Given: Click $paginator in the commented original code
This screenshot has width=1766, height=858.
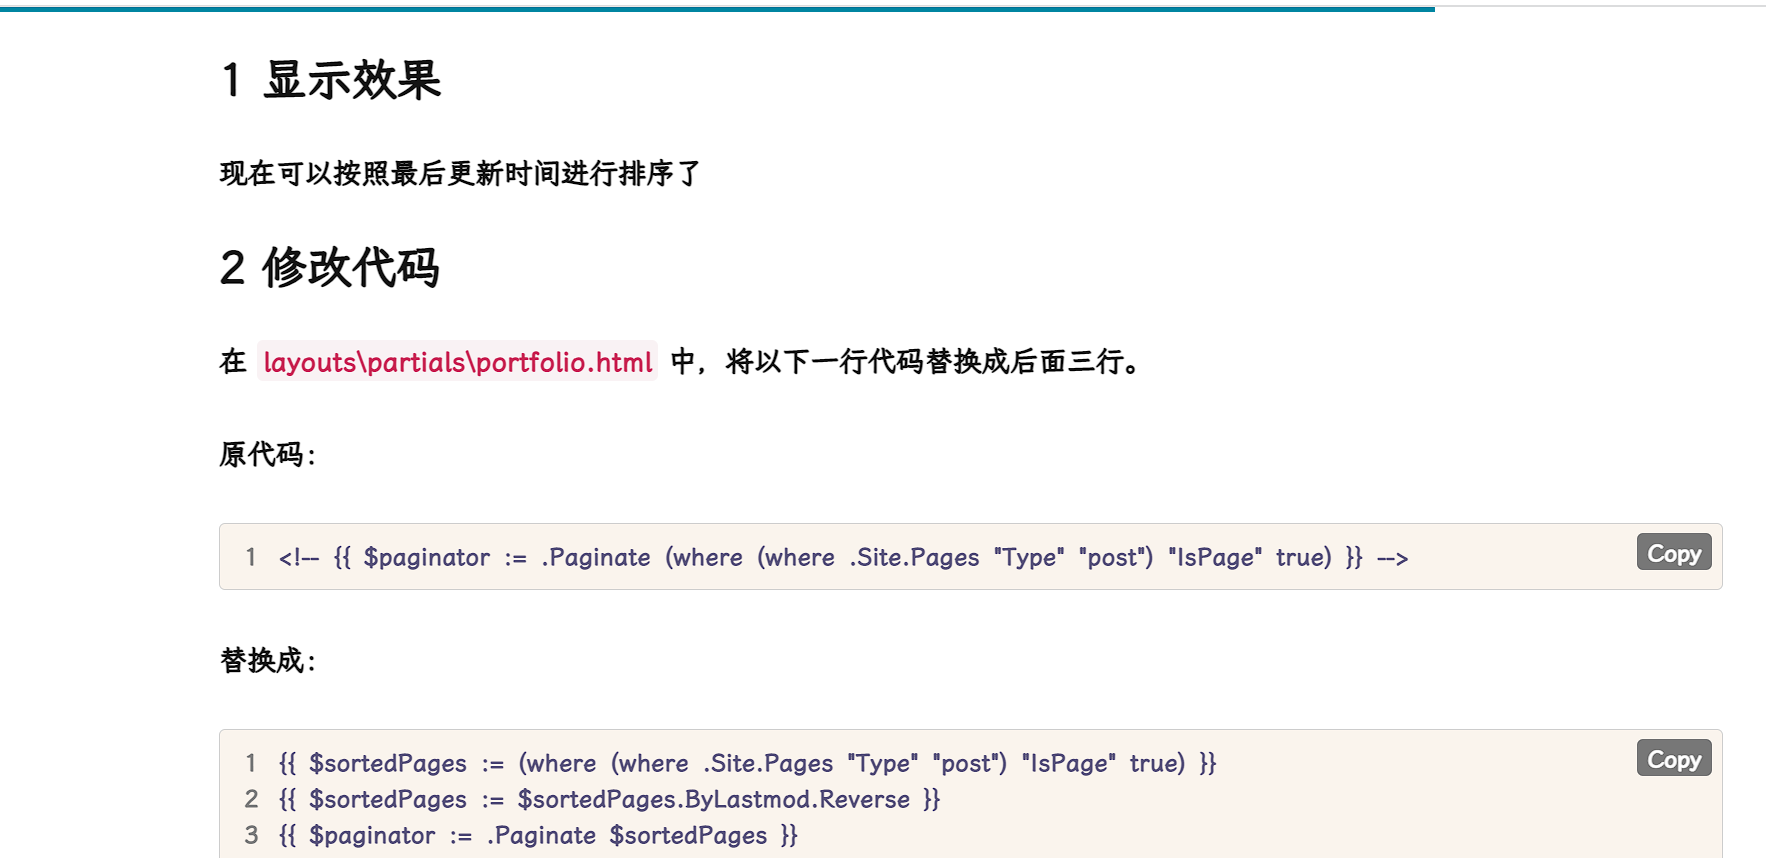Looking at the screenshot, I should pos(427,558).
